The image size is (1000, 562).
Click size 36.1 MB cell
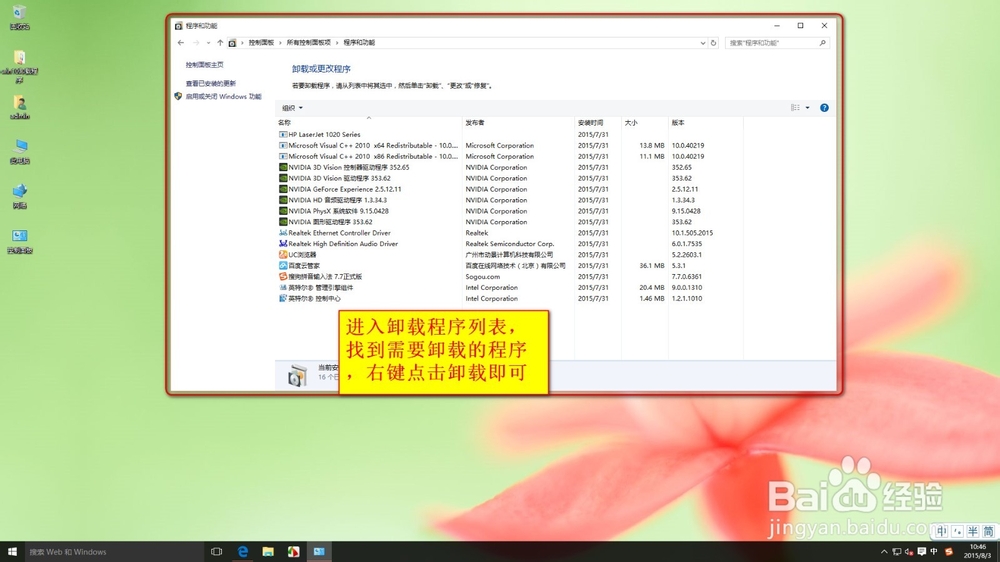click(652, 265)
